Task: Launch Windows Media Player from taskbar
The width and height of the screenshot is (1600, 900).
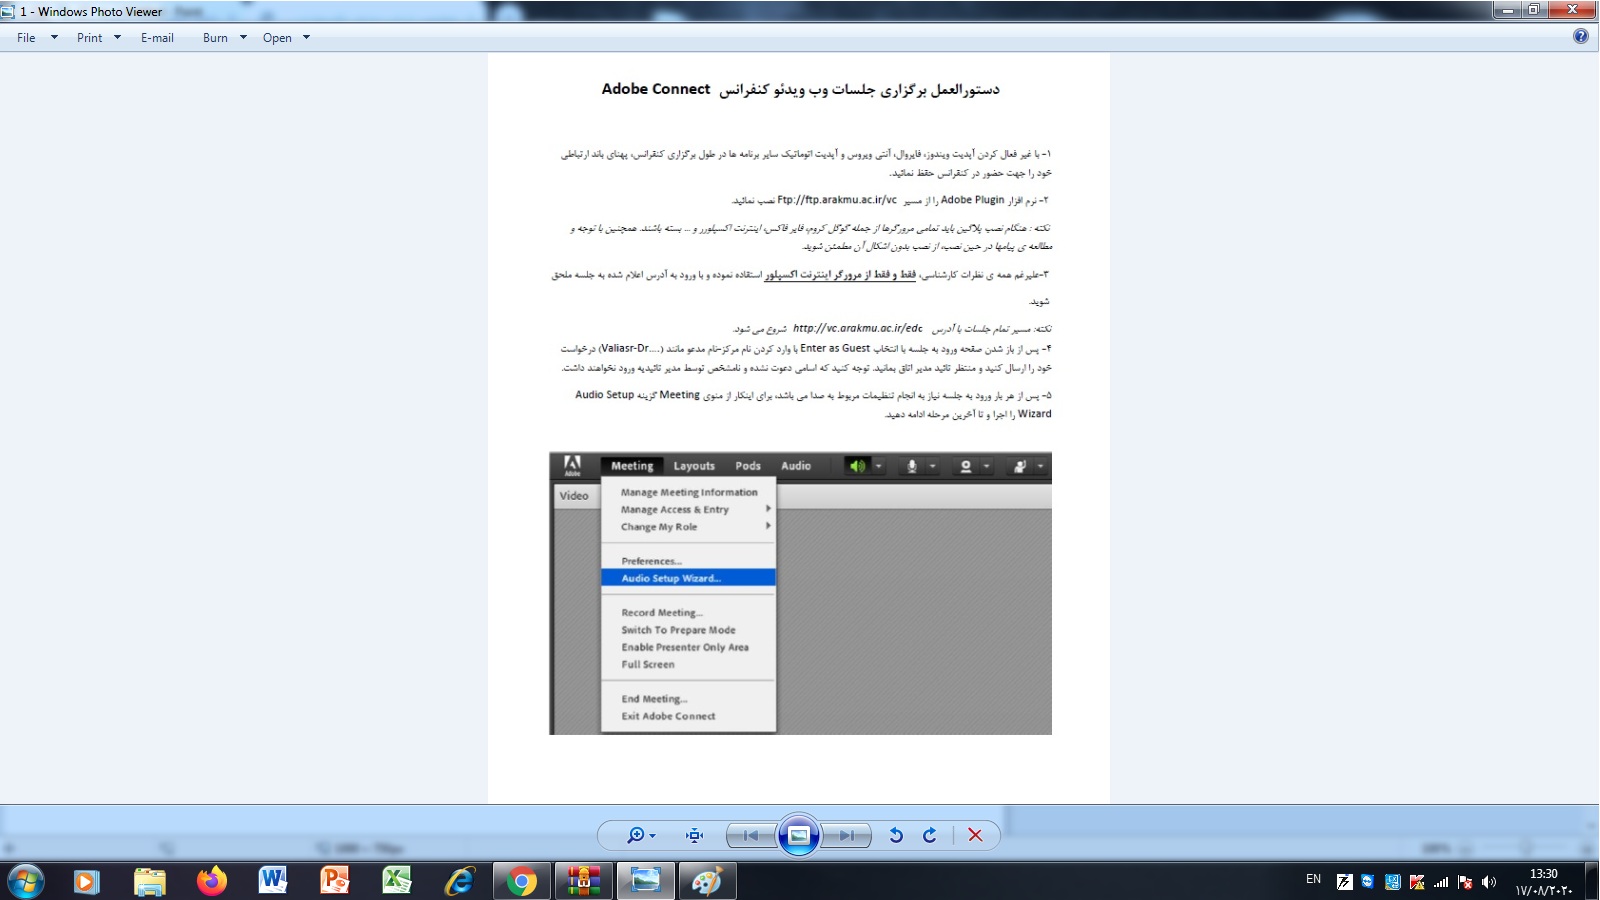Action: click(86, 881)
